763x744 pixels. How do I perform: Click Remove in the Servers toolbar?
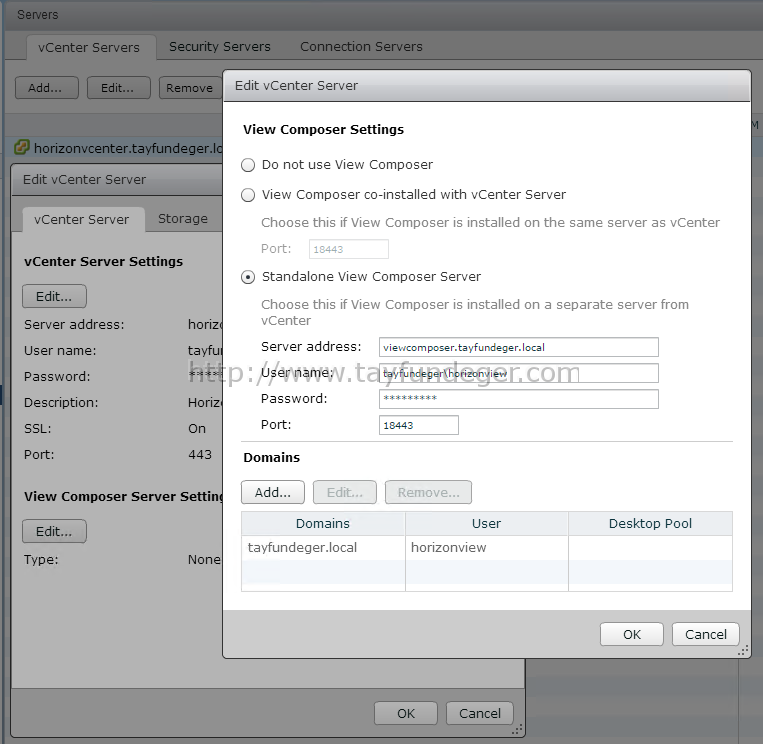click(x=190, y=88)
